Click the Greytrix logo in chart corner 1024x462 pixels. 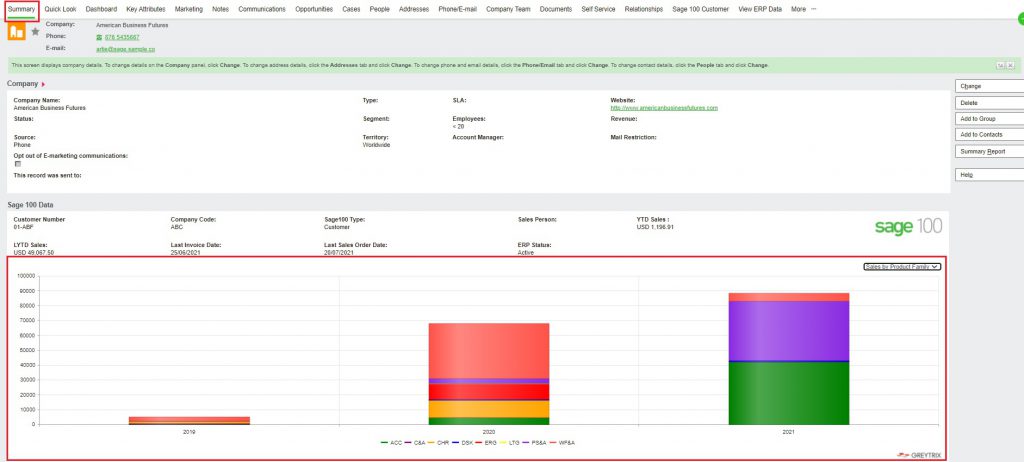[x=920, y=455]
